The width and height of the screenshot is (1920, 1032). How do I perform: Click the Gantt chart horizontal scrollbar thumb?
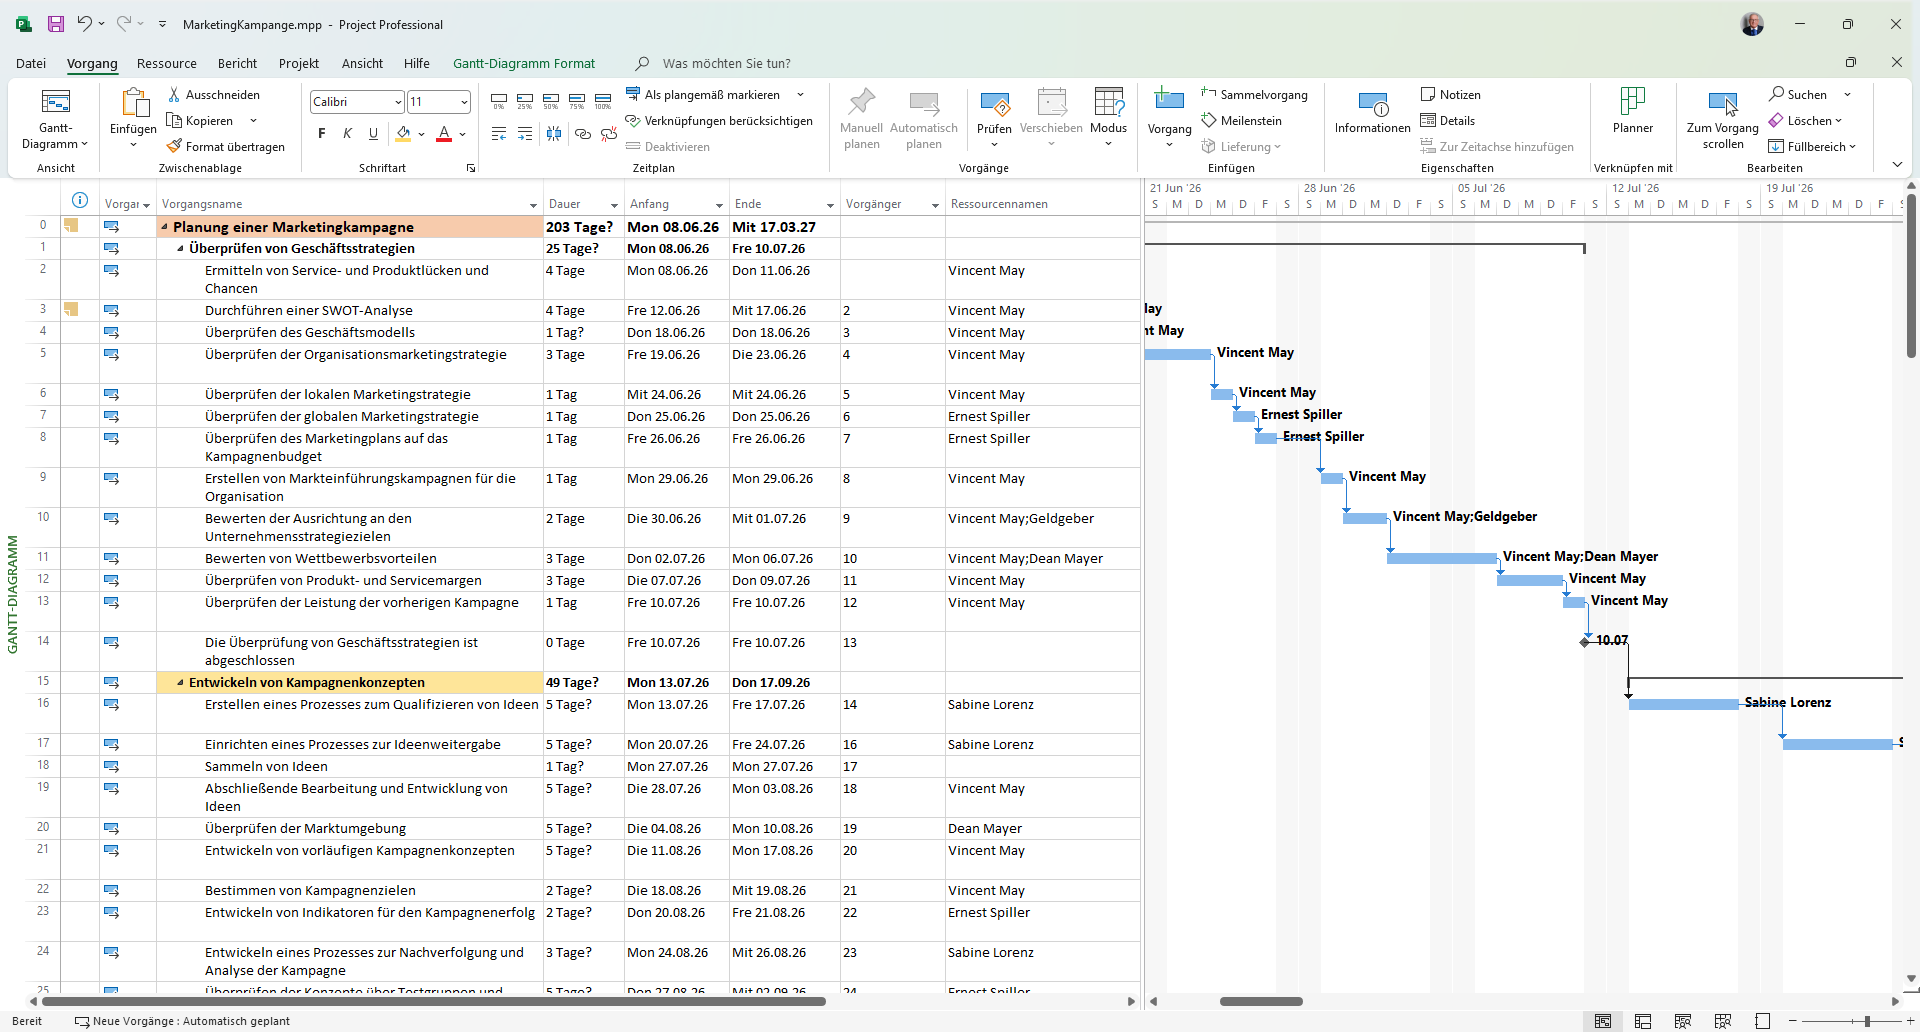1261,1001
